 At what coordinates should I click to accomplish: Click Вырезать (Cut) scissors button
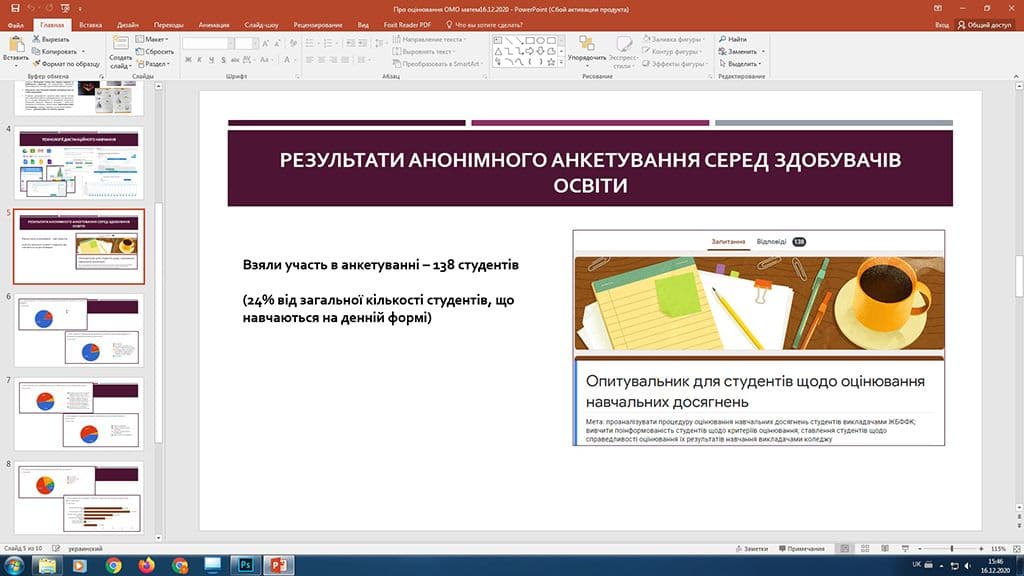[x=51, y=39]
